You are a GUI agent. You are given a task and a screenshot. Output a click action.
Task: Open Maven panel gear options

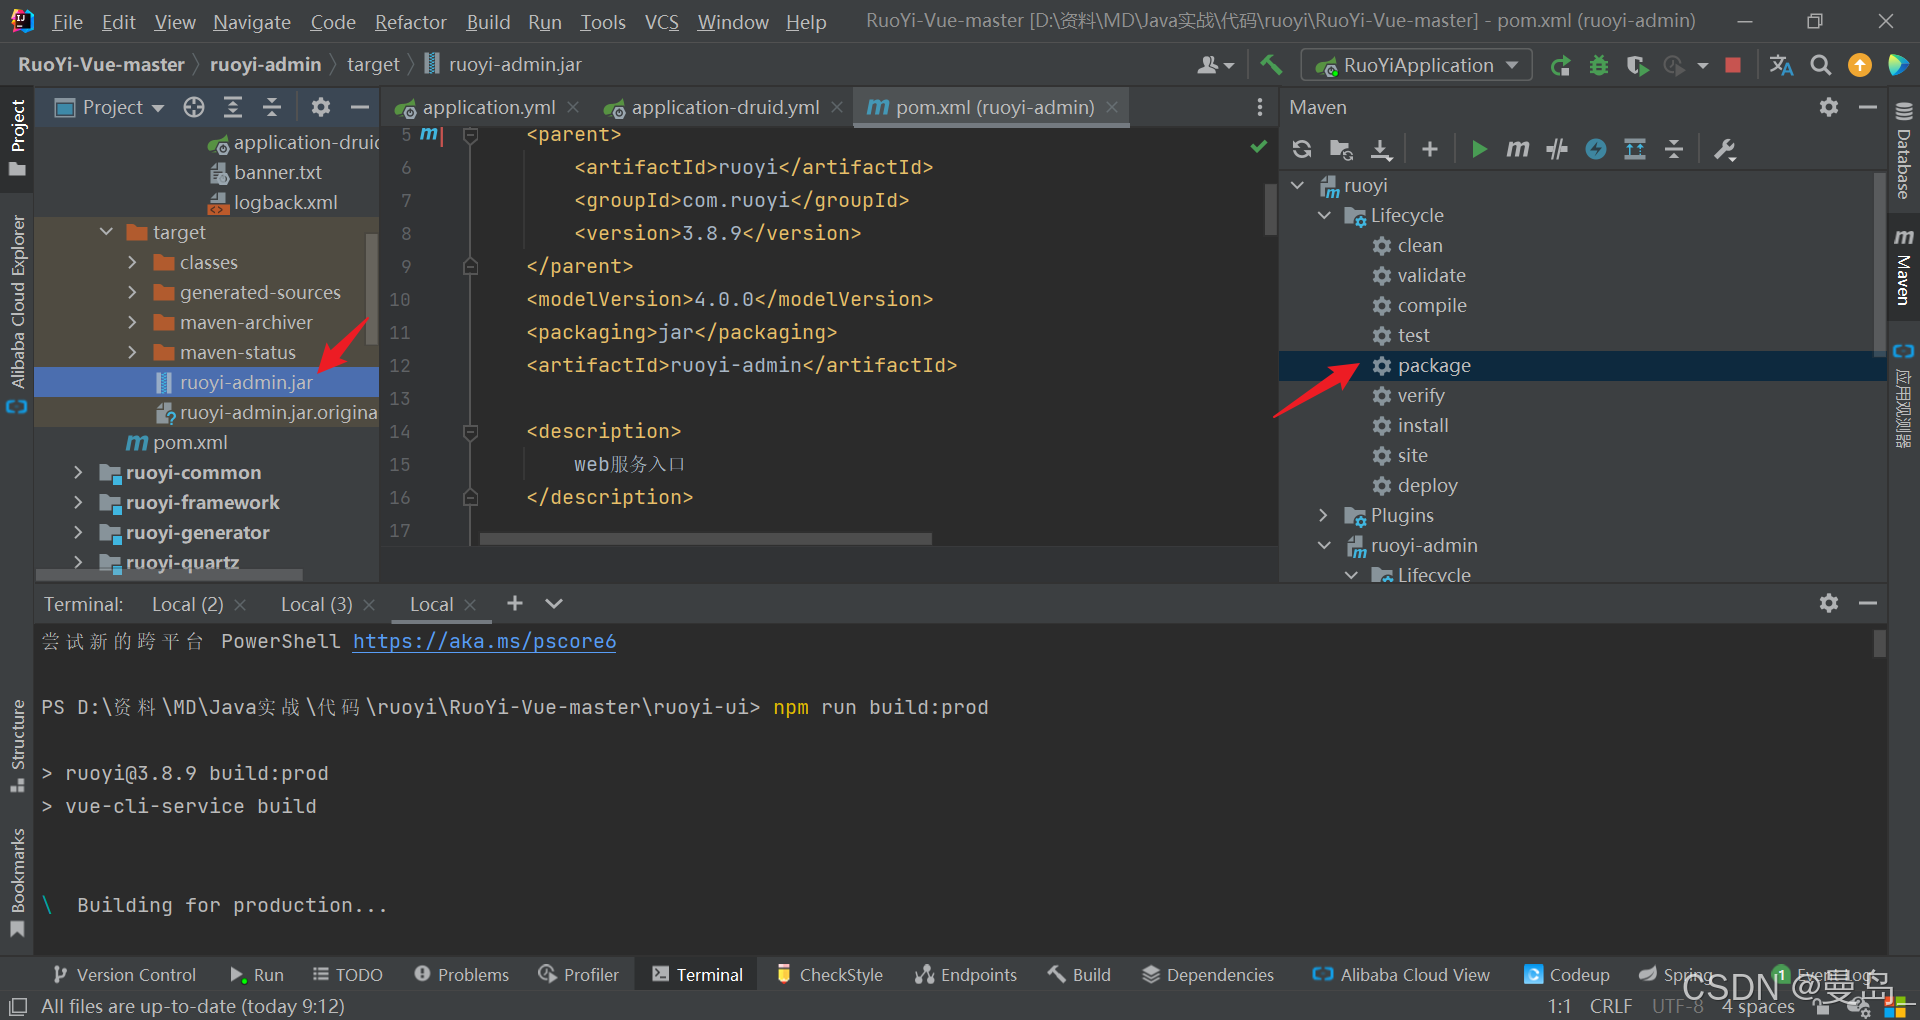(1829, 107)
